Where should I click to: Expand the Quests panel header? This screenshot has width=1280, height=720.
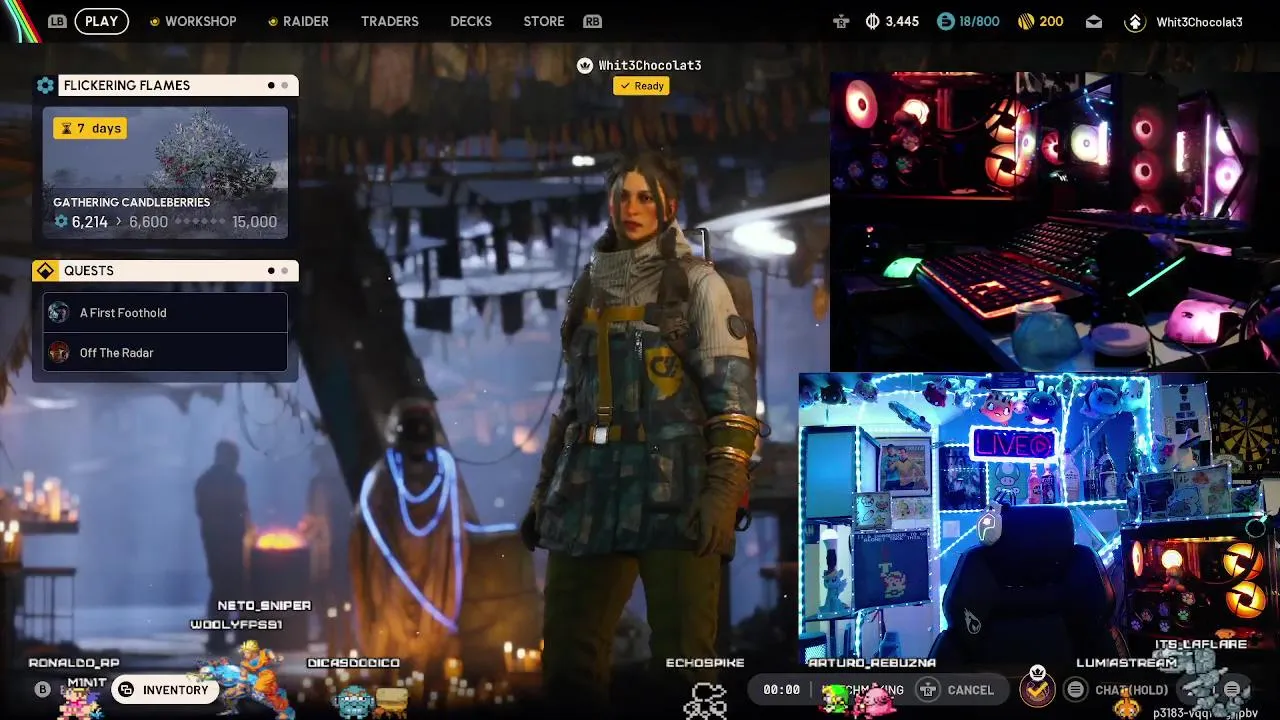point(165,271)
